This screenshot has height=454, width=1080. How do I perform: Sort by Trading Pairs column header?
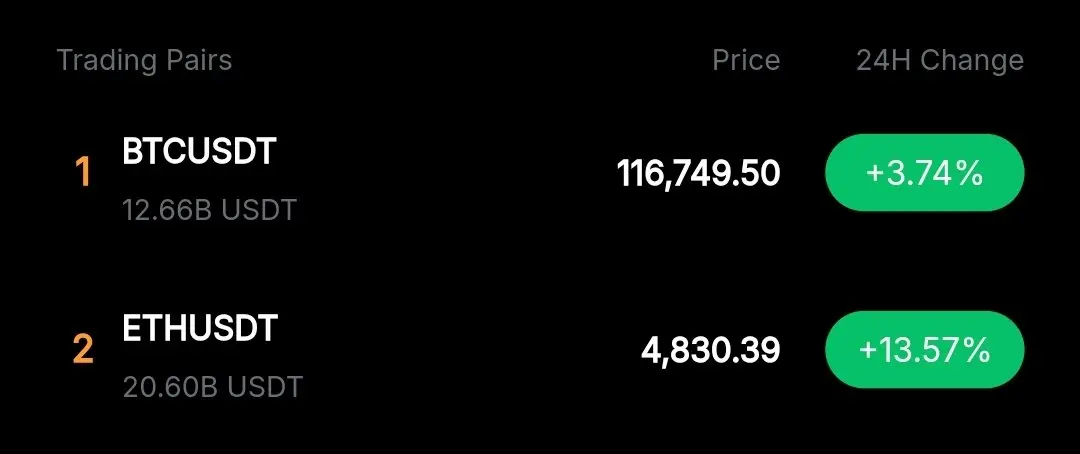coord(144,61)
